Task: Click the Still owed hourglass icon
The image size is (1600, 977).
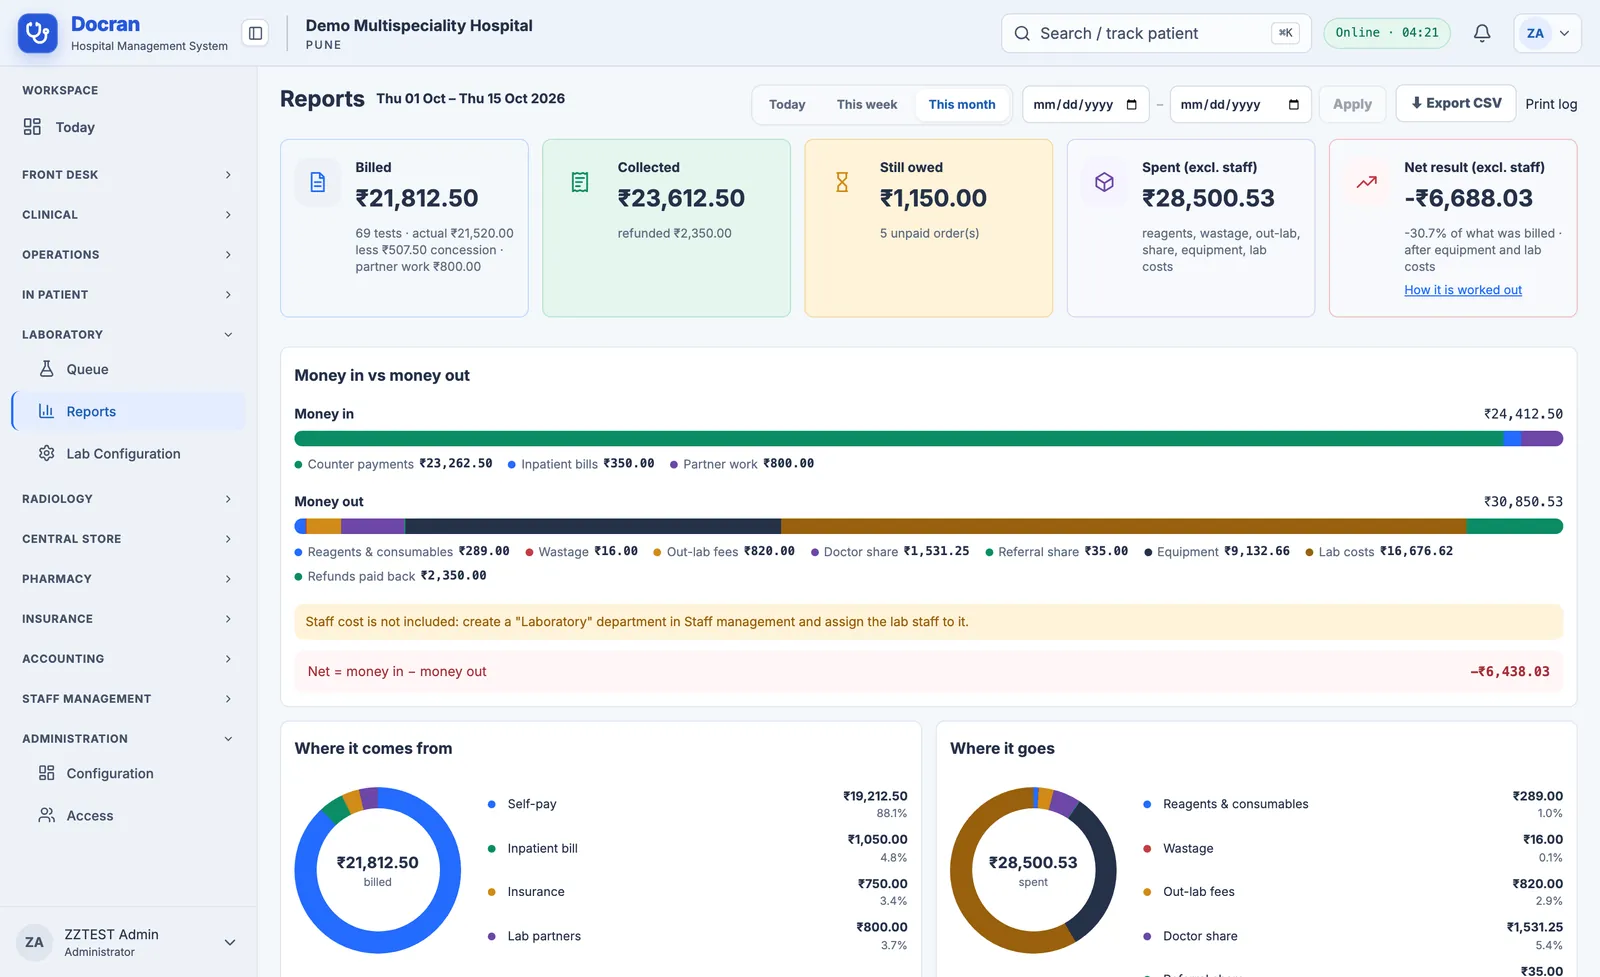Action: point(842,182)
